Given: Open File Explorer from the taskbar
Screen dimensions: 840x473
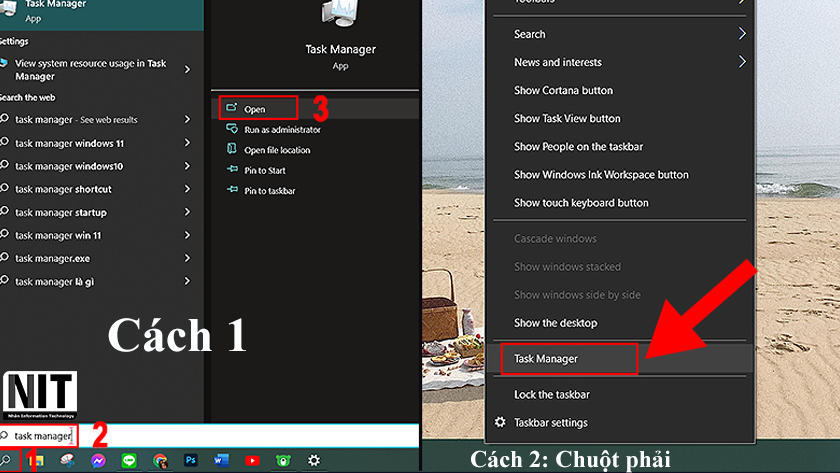Looking at the screenshot, I should (36, 460).
